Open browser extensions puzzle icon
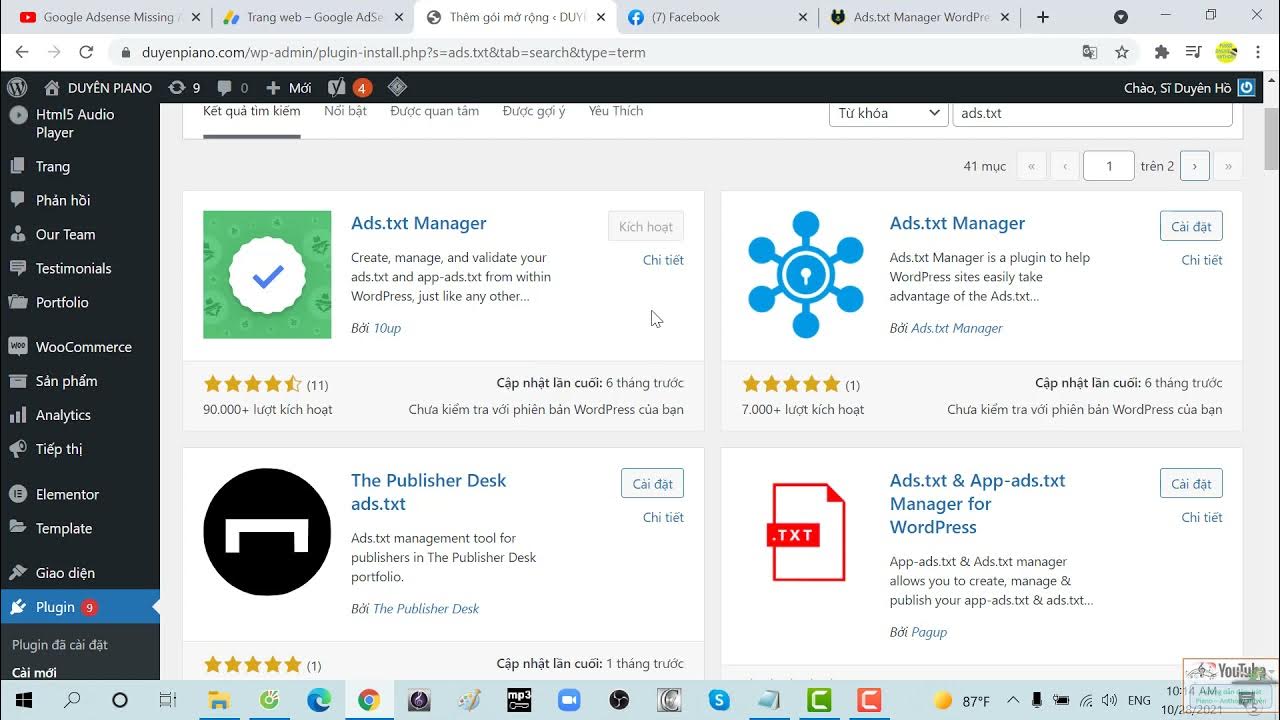 tap(1161, 52)
